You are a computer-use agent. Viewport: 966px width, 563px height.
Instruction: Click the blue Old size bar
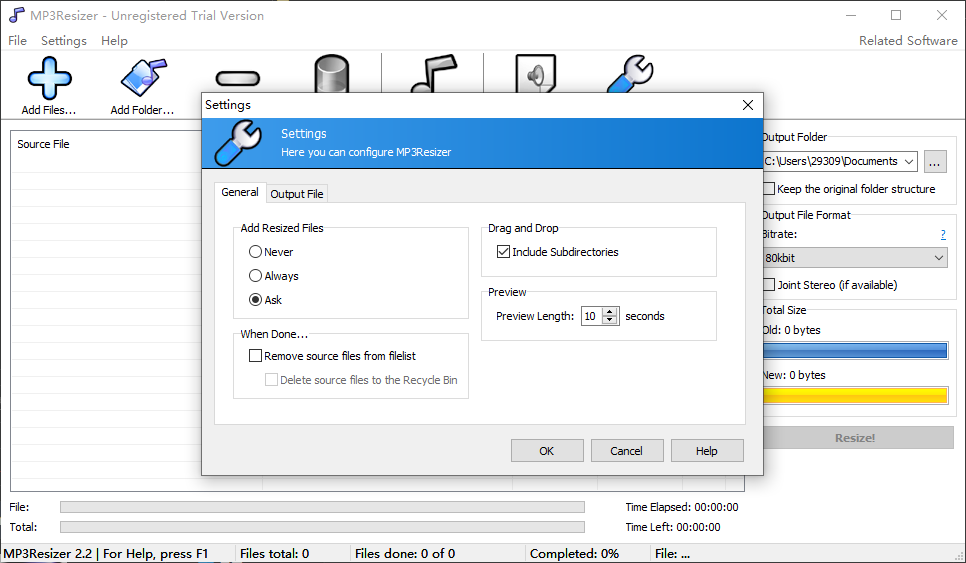(855, 350)
